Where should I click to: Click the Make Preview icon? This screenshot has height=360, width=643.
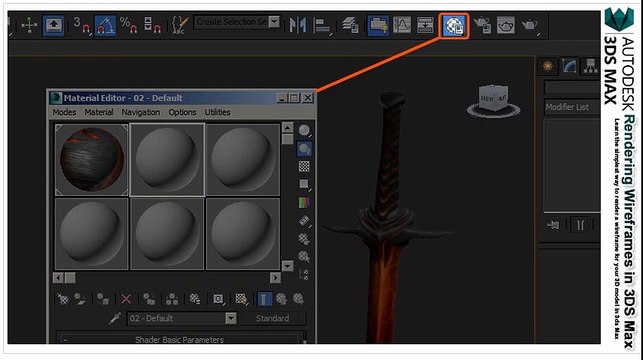pos(304,221)
